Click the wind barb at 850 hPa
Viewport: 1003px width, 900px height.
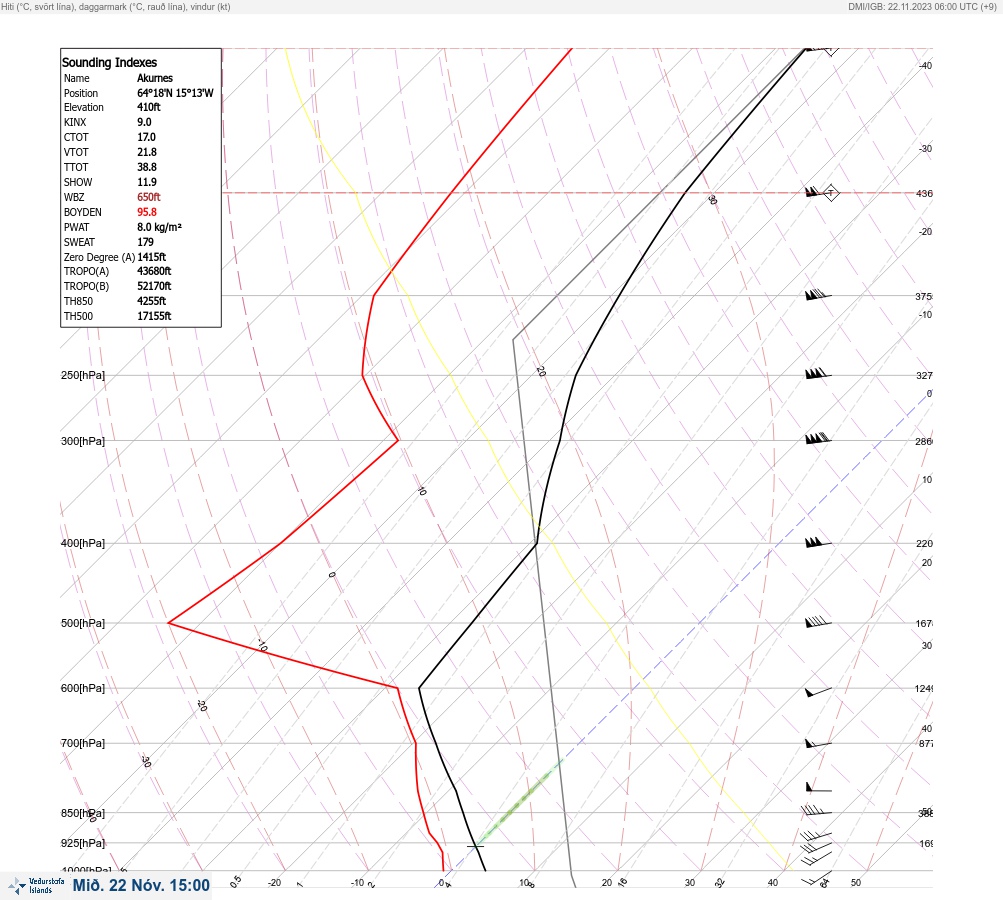817,811
